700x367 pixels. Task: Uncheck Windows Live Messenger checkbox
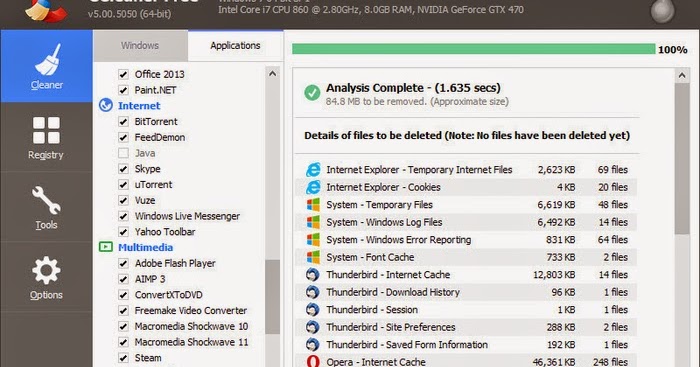point(123,216)
